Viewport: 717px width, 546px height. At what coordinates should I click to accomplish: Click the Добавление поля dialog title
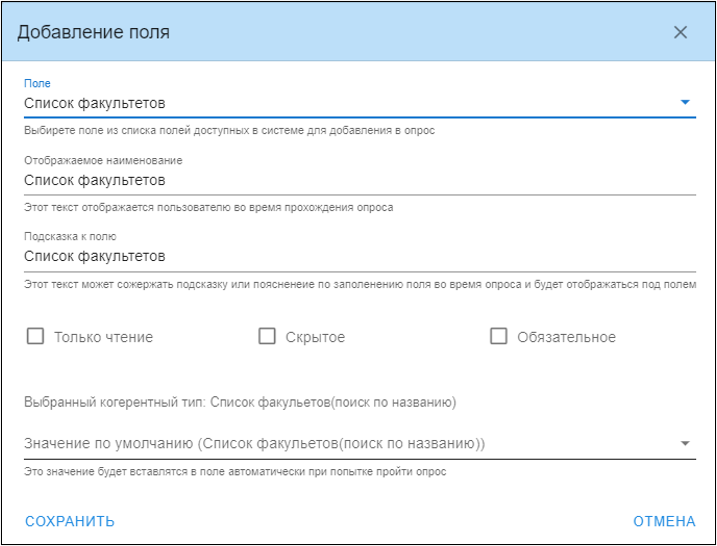93,32
